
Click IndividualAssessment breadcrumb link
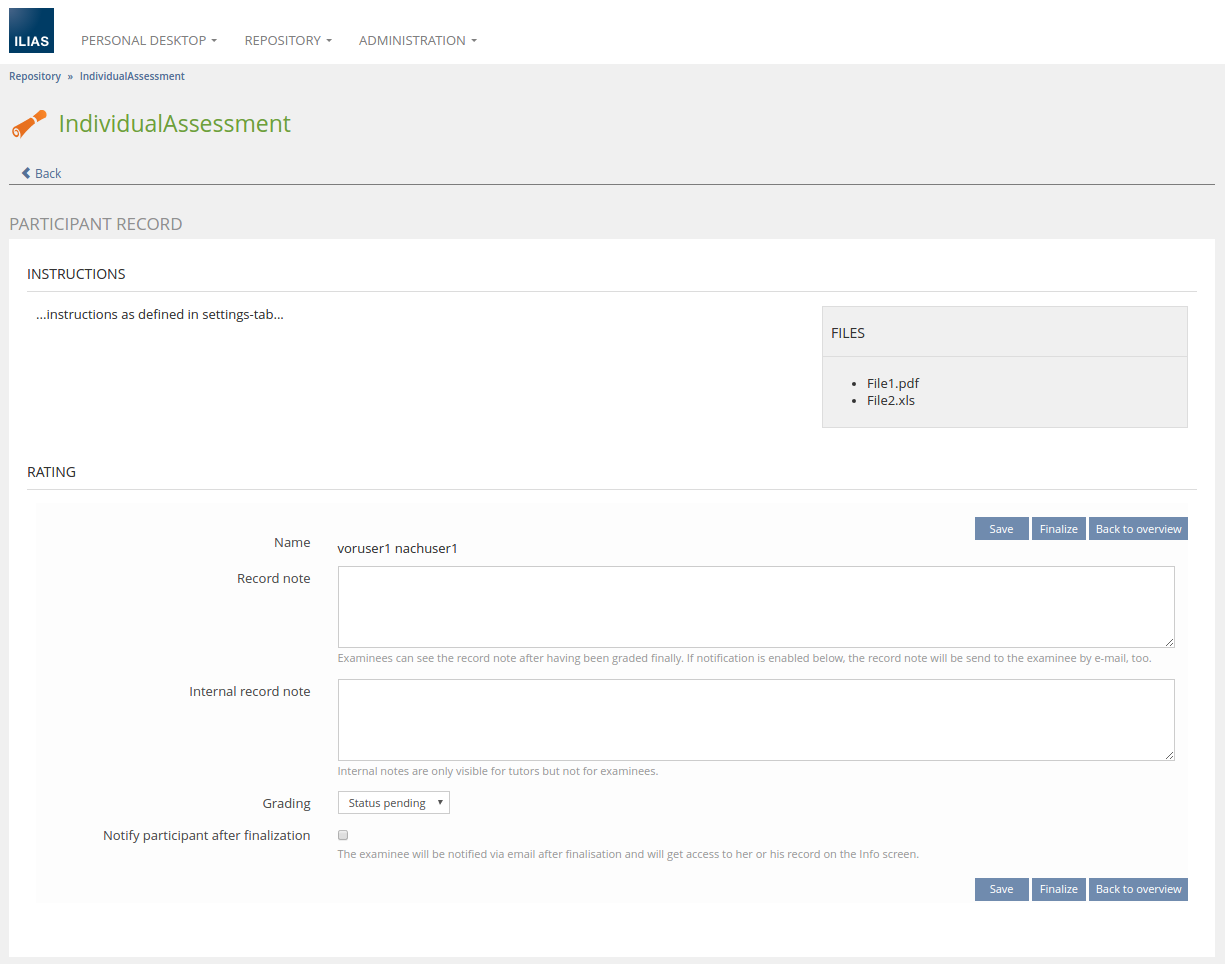point(132,76)
